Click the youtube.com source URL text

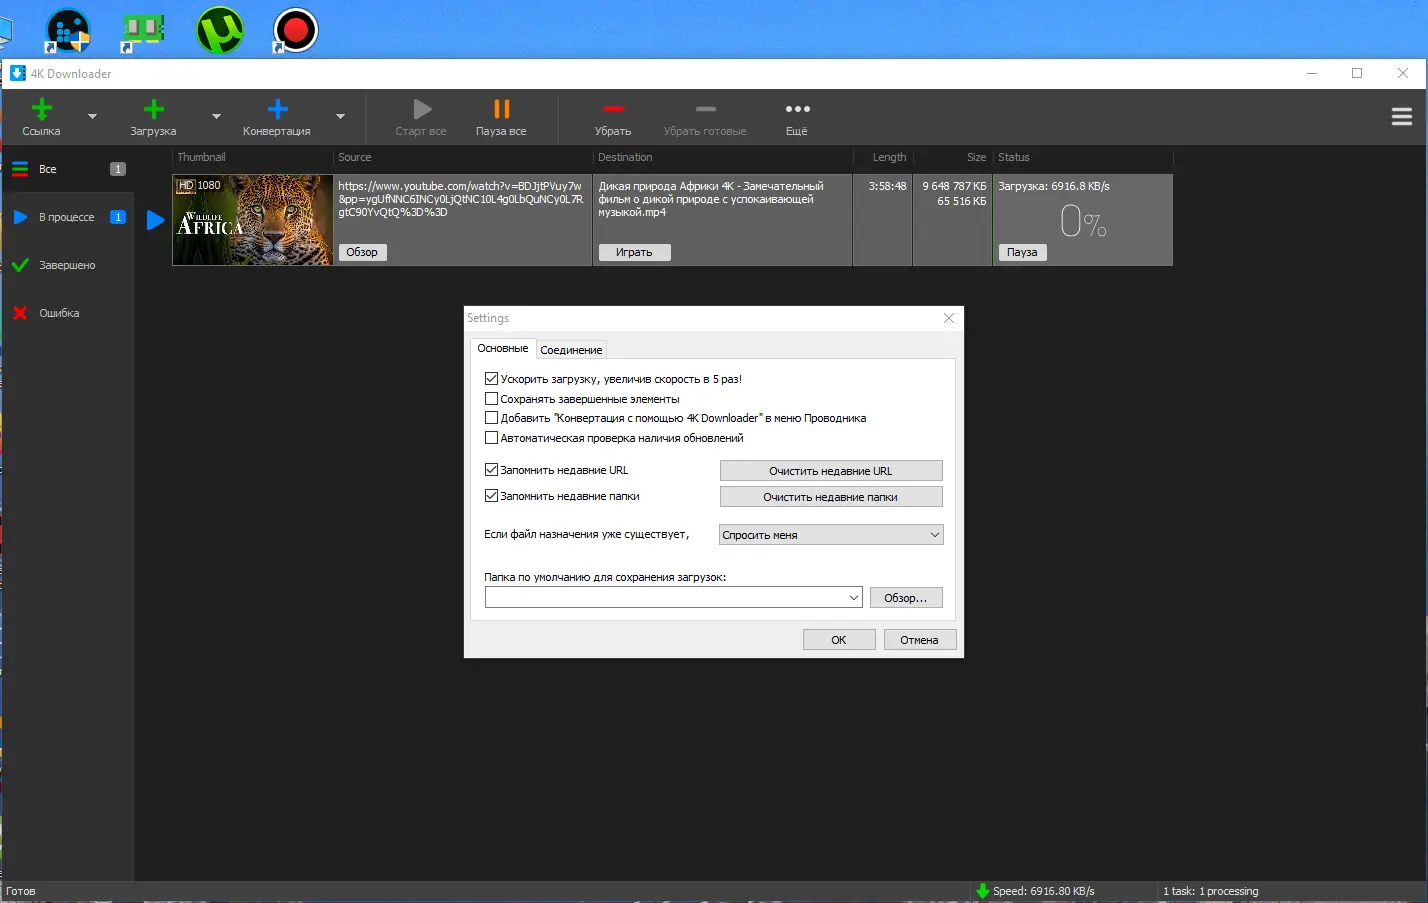pyautogui.click(x=460, y=199)
